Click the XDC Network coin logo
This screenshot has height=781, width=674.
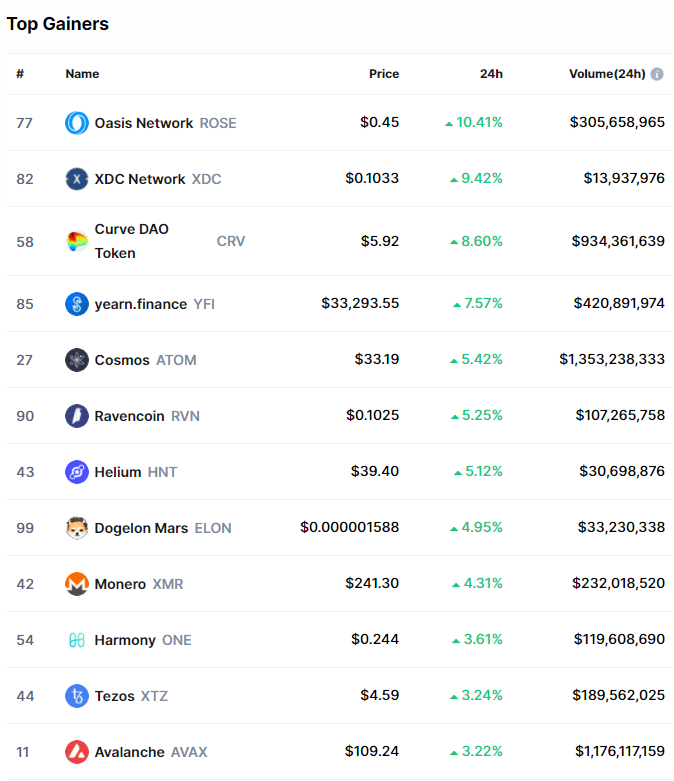coord(77,179)
